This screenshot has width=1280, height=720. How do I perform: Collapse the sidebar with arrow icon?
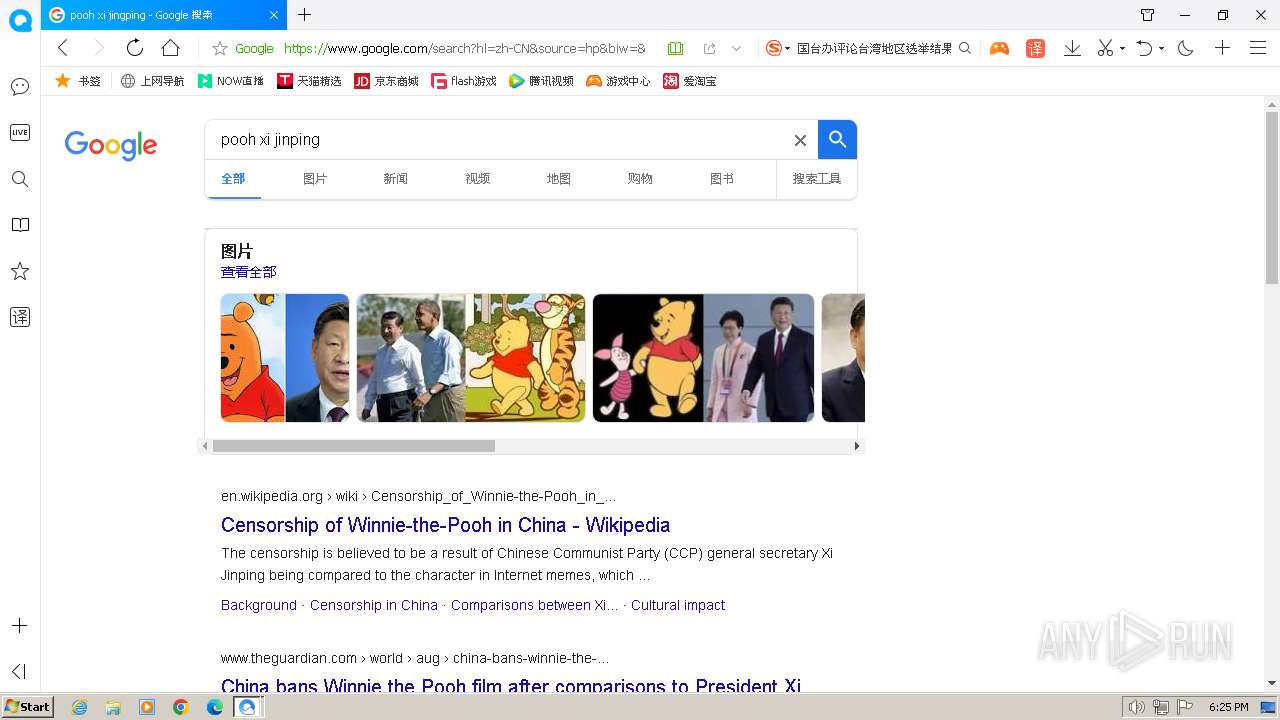[x=20, y=672]
